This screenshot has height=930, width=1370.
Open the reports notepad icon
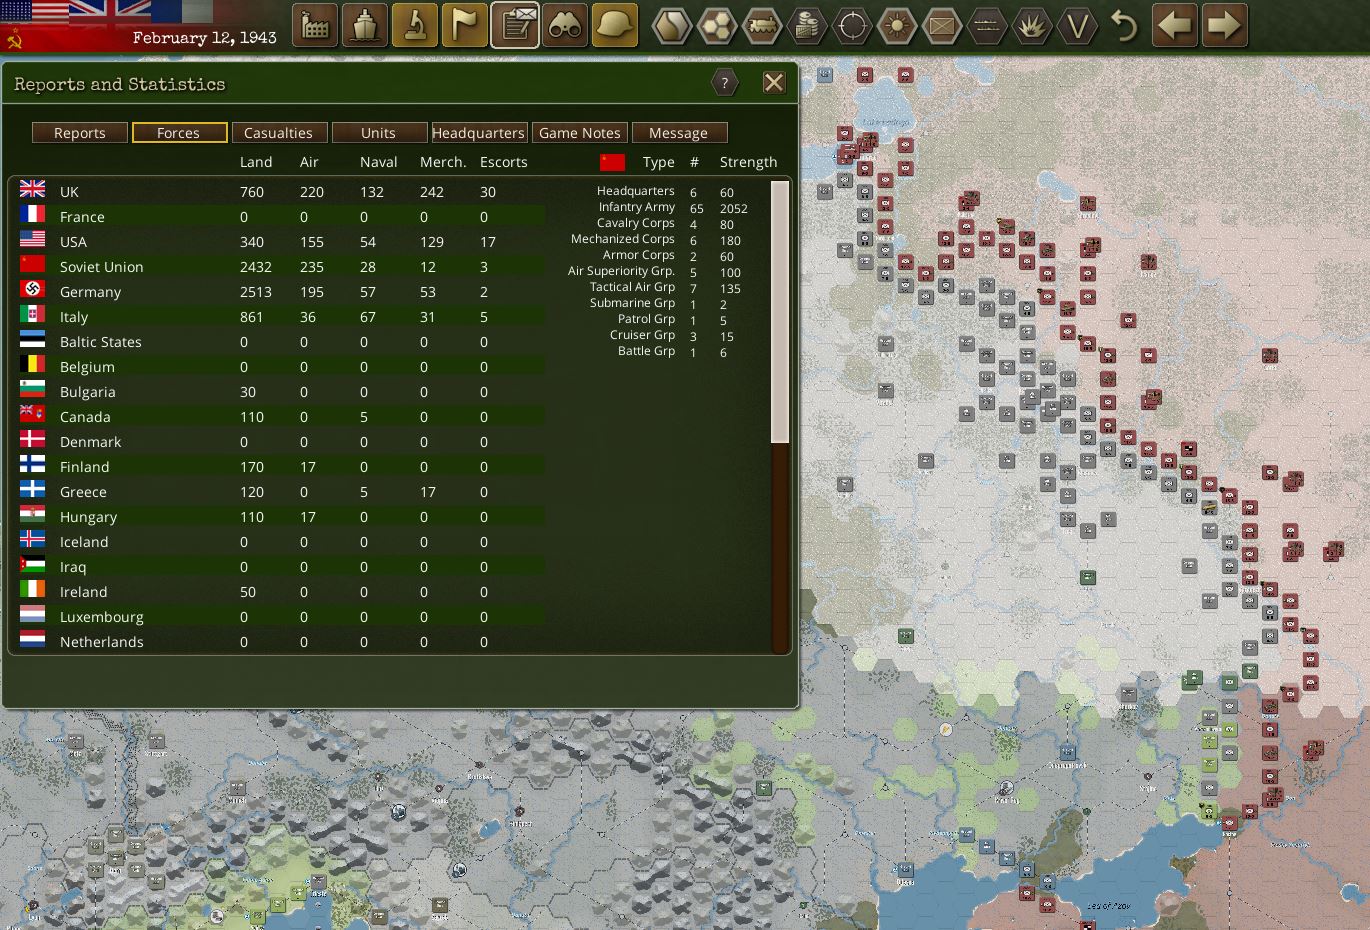click(515, 26)
